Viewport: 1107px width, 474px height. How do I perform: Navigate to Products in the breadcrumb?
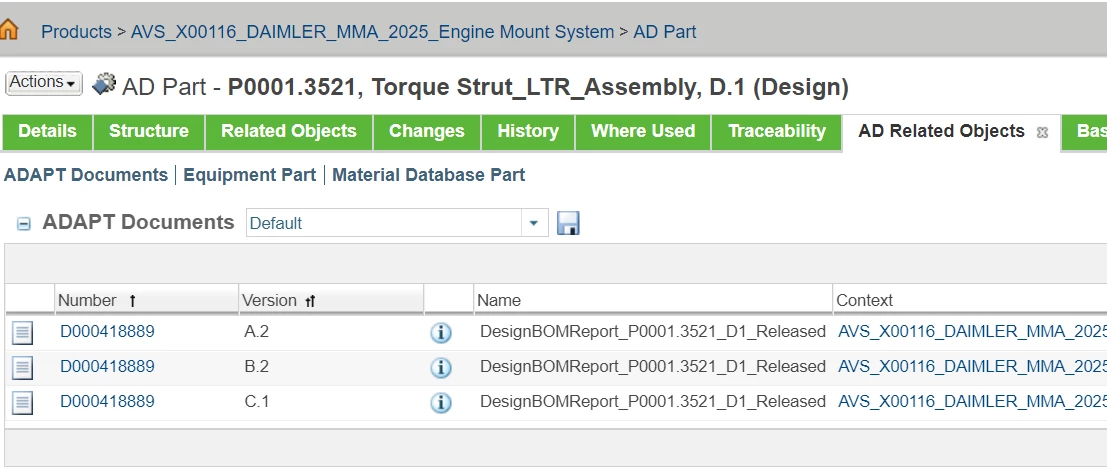[76, 32]
